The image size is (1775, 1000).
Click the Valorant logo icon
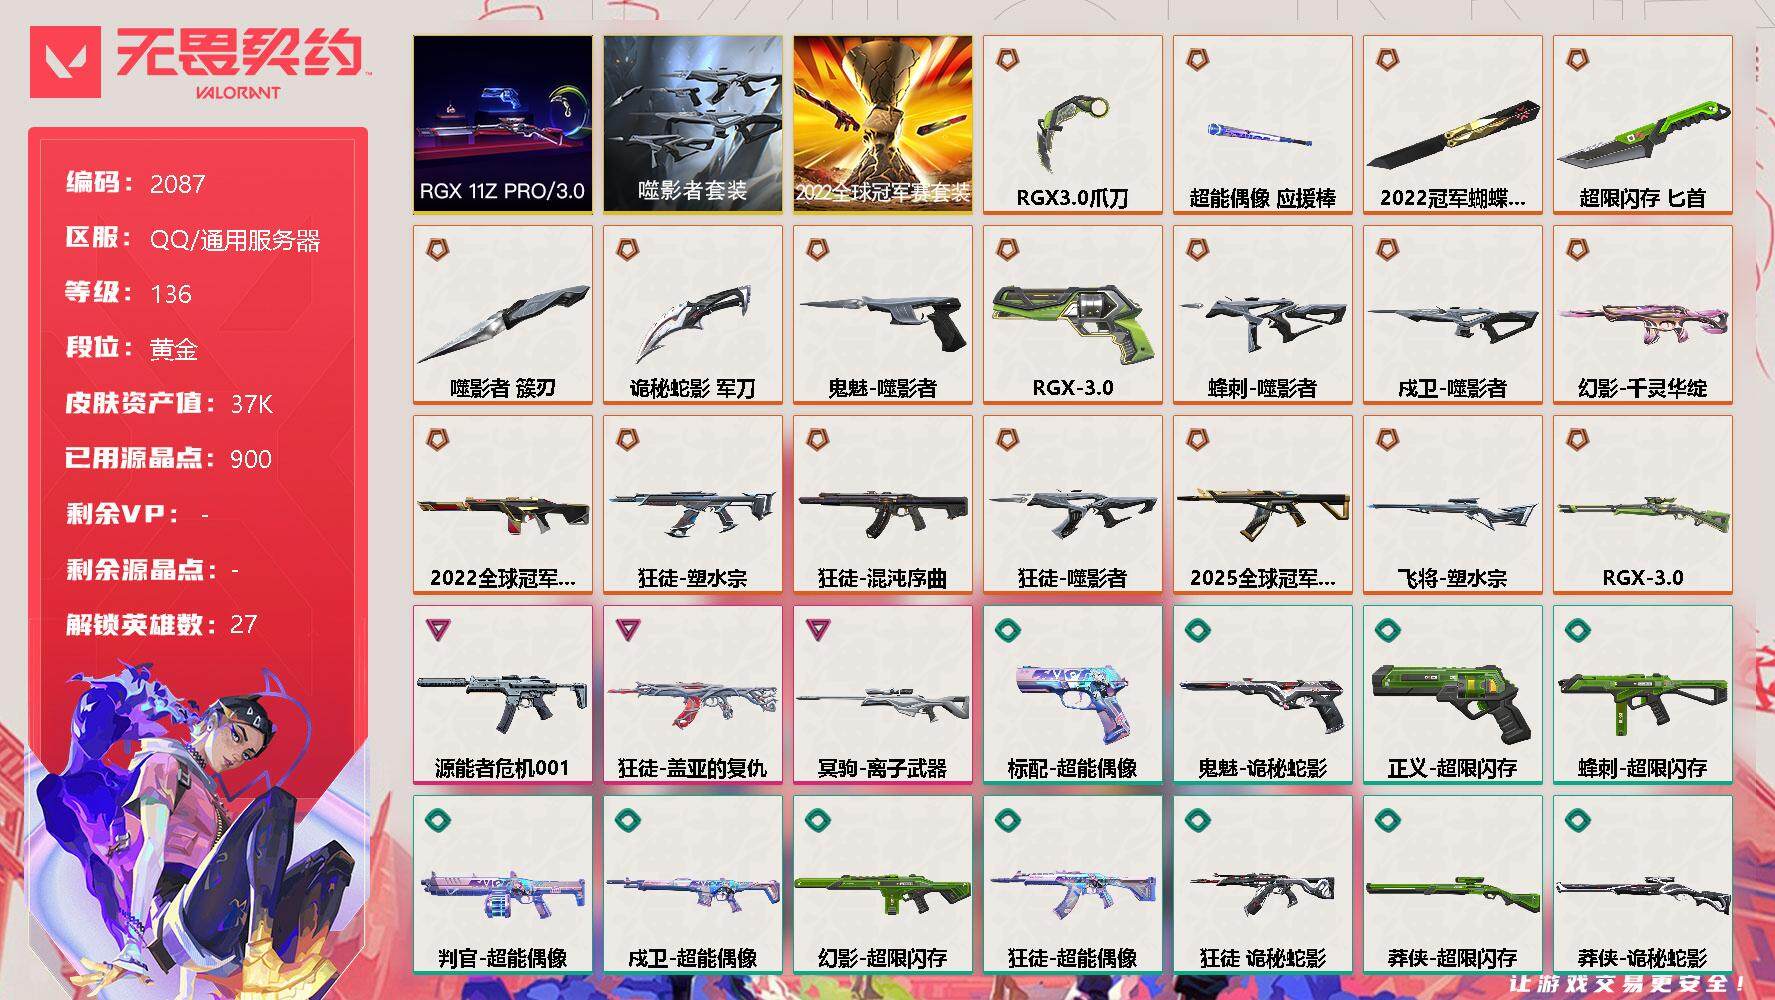66,62
